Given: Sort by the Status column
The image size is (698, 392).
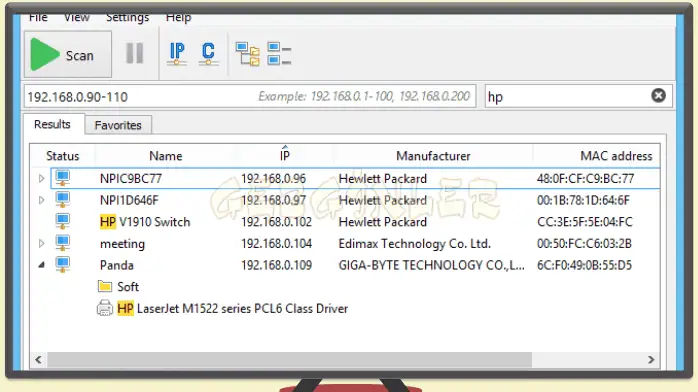Looking at the screenshot, I should (x=62, y=156).
